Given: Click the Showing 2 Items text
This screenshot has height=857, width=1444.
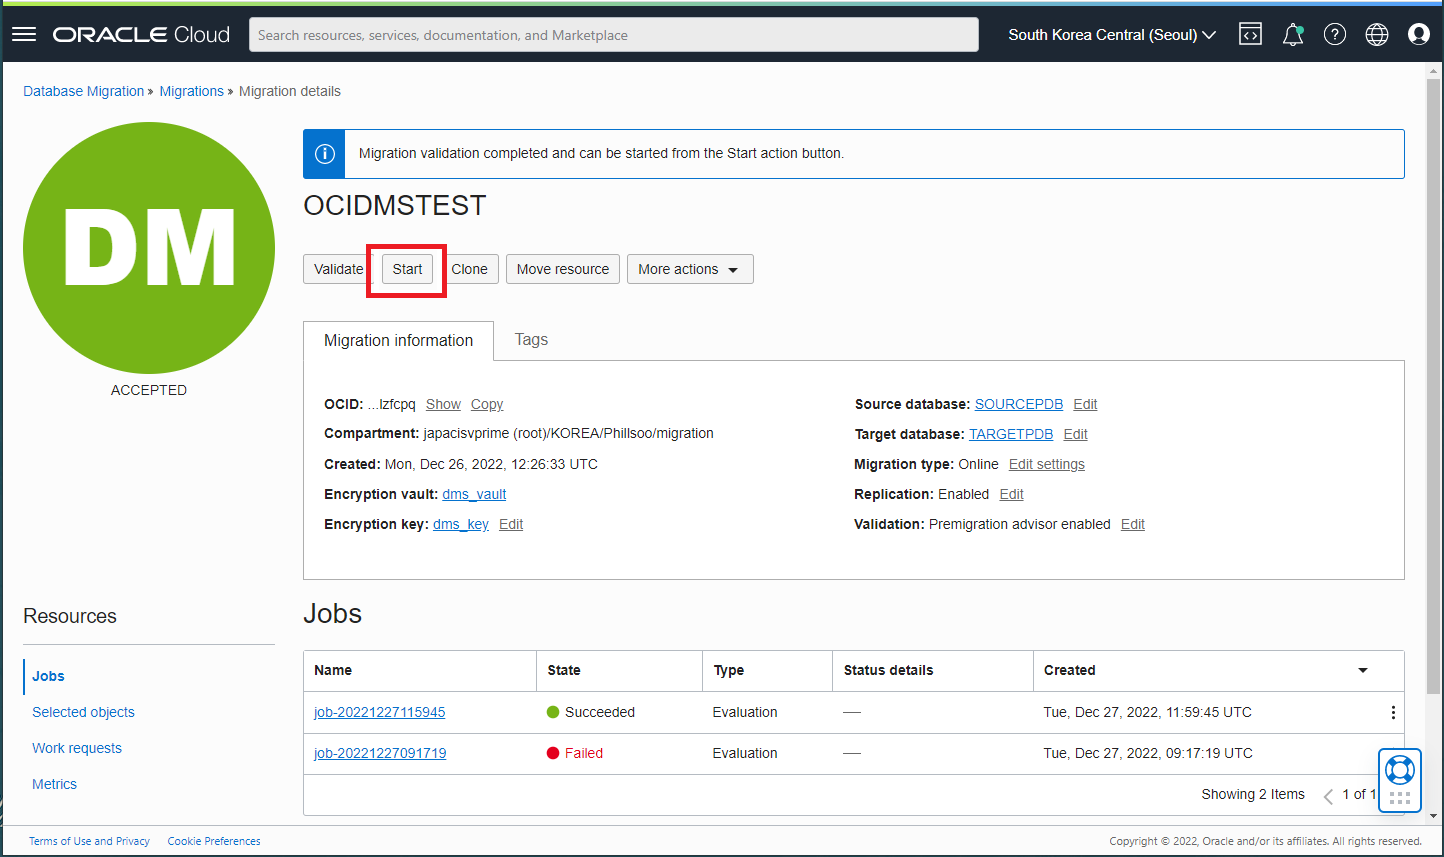Looking at the screenshot, I should 1253,794.
